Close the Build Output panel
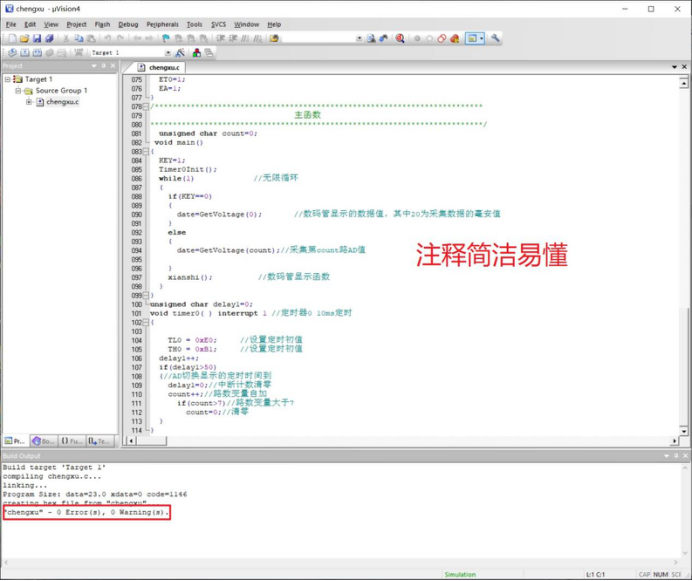This screenshot has width=692, height=581. pos(685,456)
